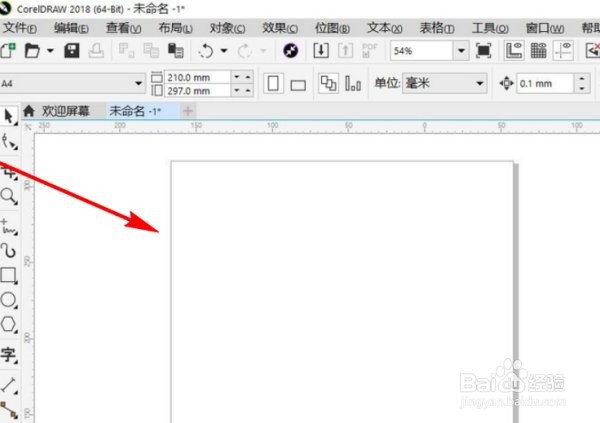Click the ruler origin corner box
The width and height of the screenshot is (600, 423).
click(28, 127)
